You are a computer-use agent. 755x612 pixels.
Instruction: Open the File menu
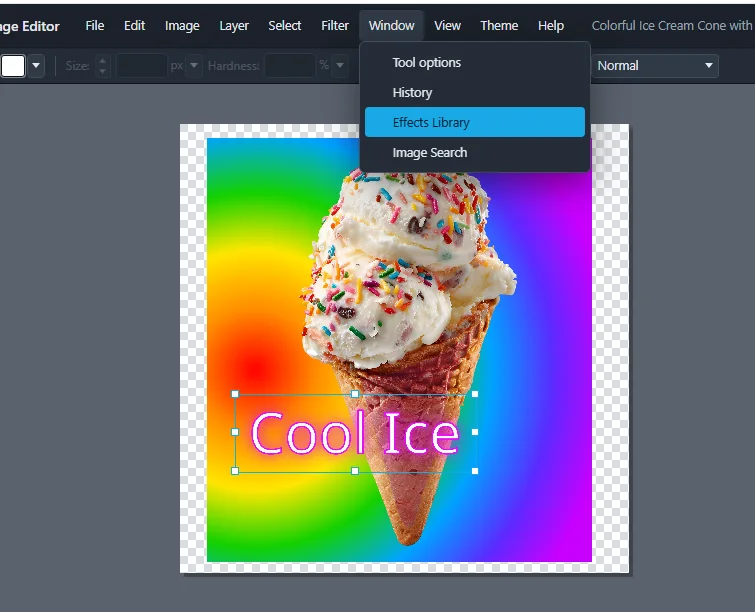tap(94, 26)
